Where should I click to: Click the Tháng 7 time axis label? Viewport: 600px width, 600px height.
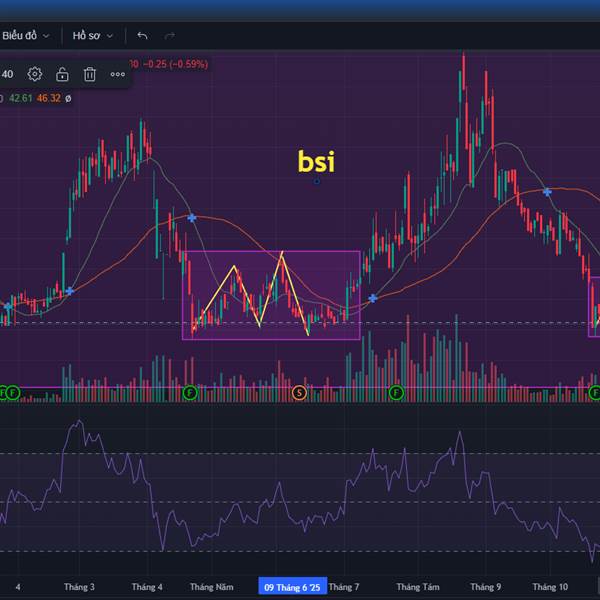pos(344,587)
